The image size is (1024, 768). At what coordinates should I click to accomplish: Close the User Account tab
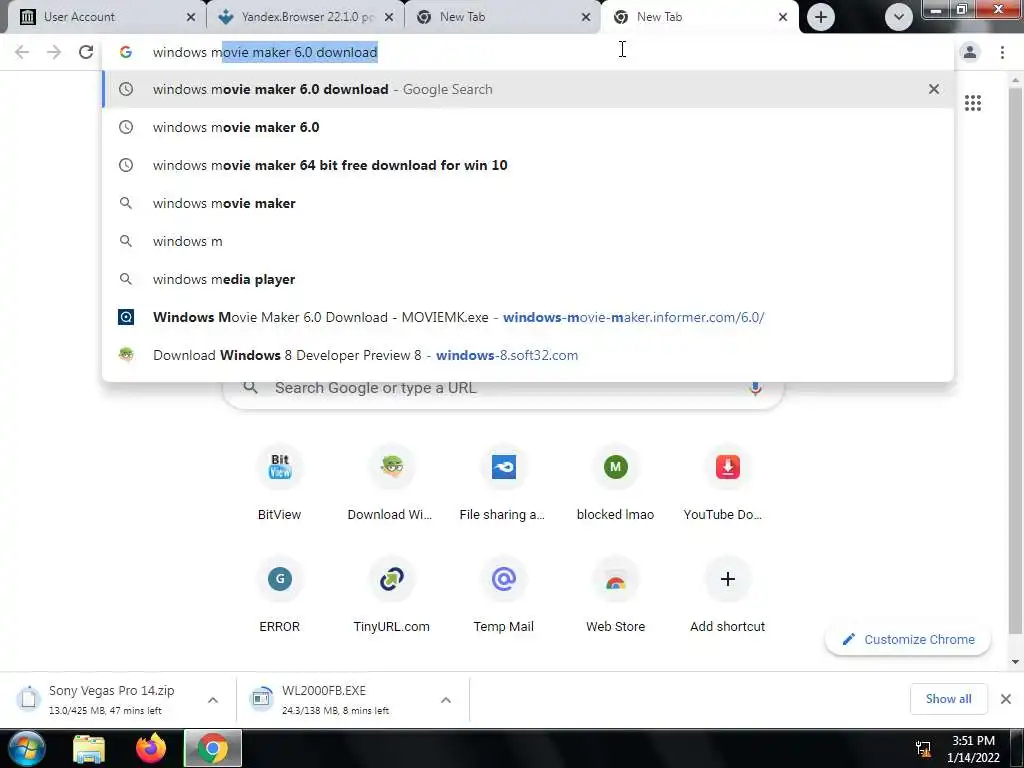[x=191, y=17]
